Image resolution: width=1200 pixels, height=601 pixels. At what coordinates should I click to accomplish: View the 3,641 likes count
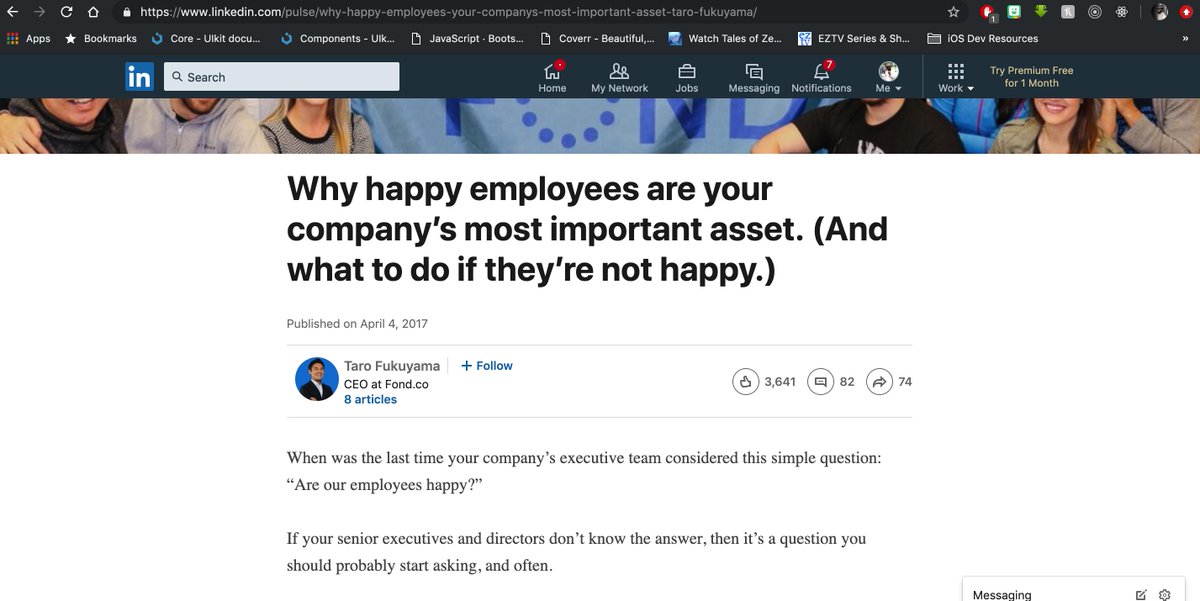point(780,381)
